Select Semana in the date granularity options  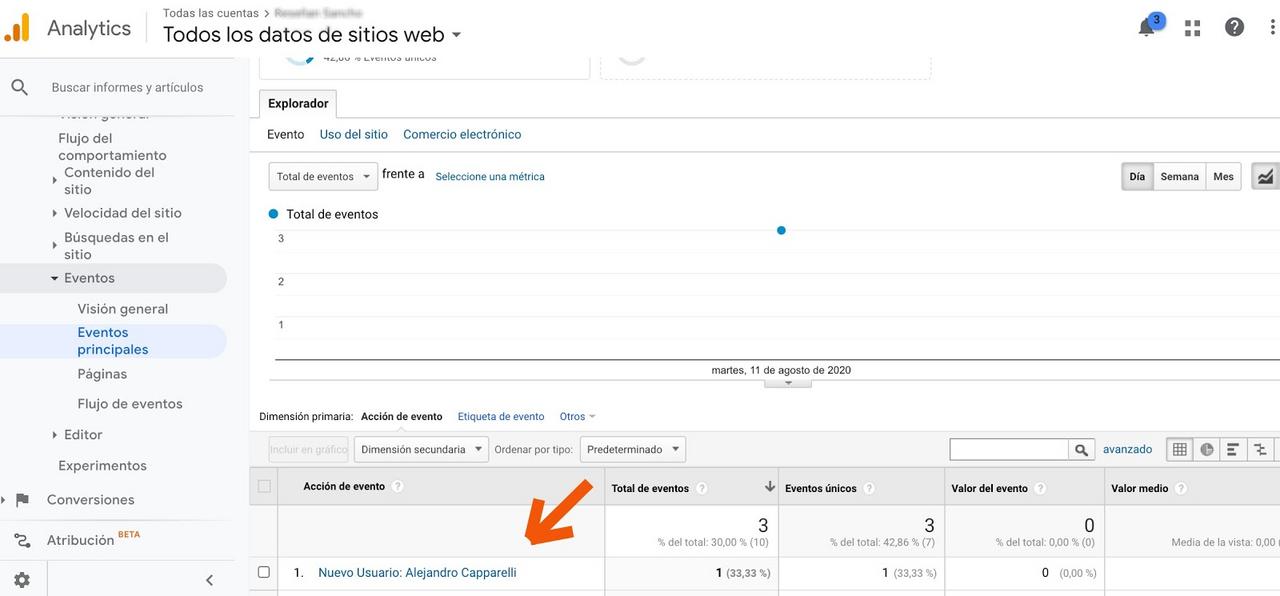click(x=1179, y=175)
